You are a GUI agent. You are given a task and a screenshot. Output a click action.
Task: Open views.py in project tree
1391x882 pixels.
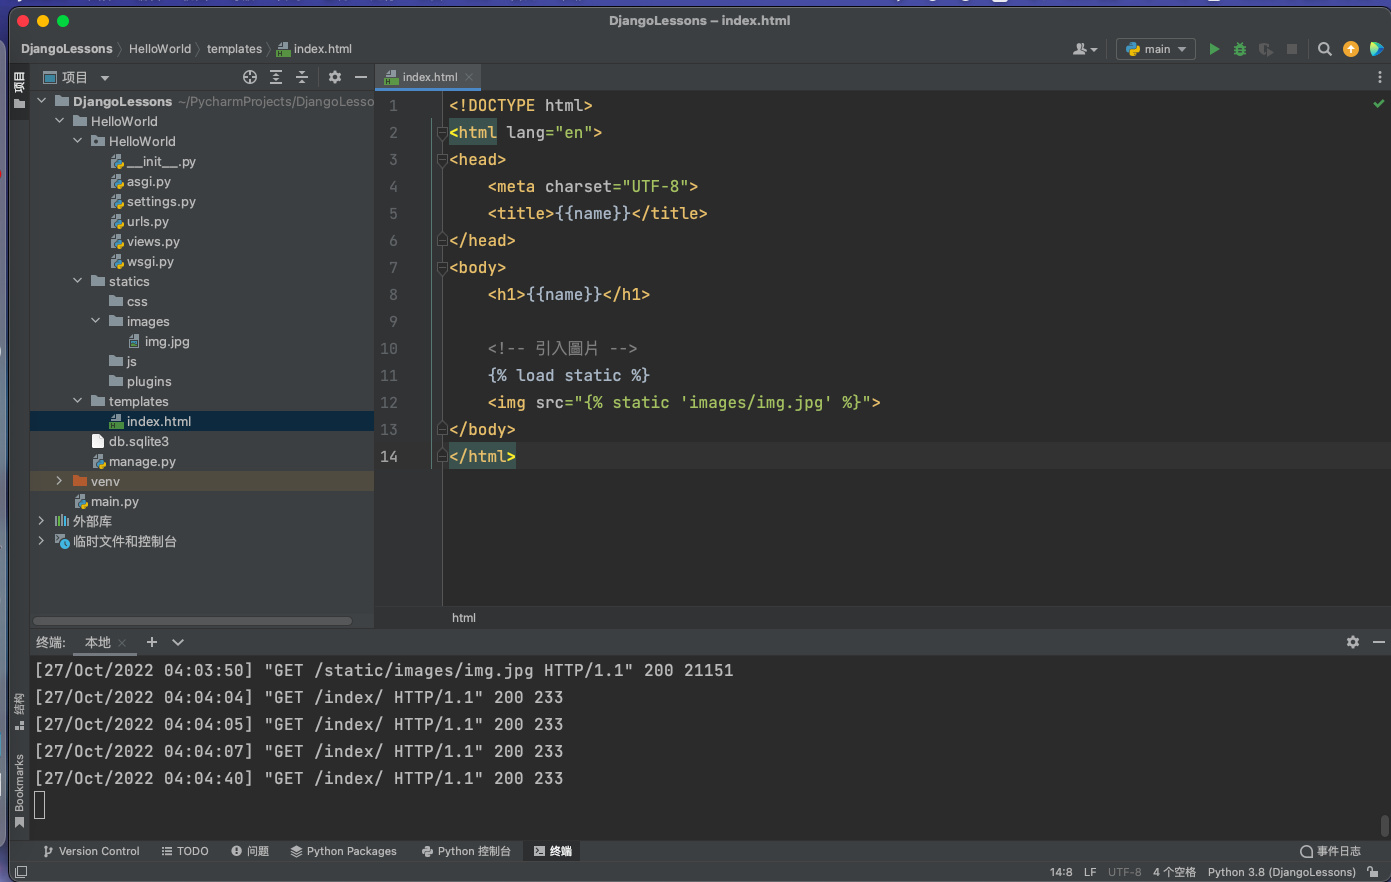click(153, 241)
